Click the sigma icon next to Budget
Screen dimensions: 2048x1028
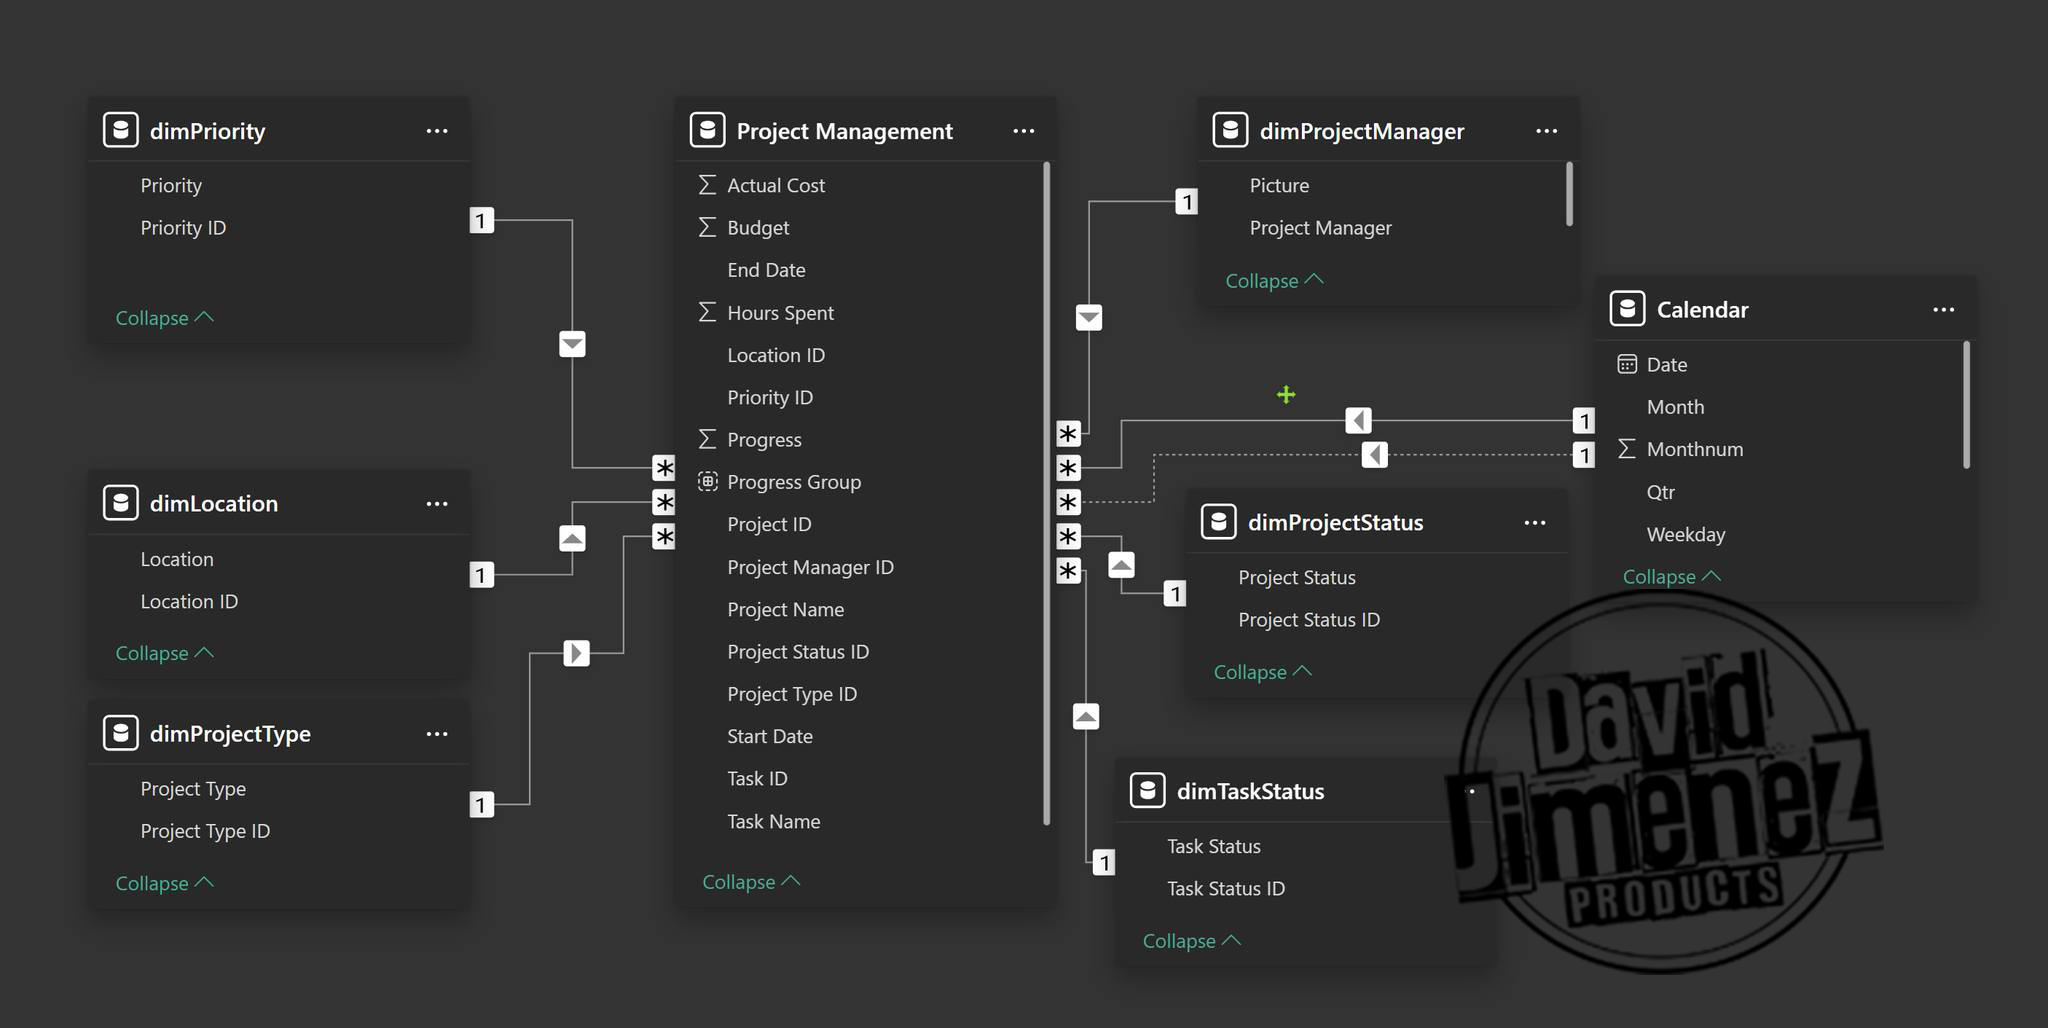(x=707, y=228)
